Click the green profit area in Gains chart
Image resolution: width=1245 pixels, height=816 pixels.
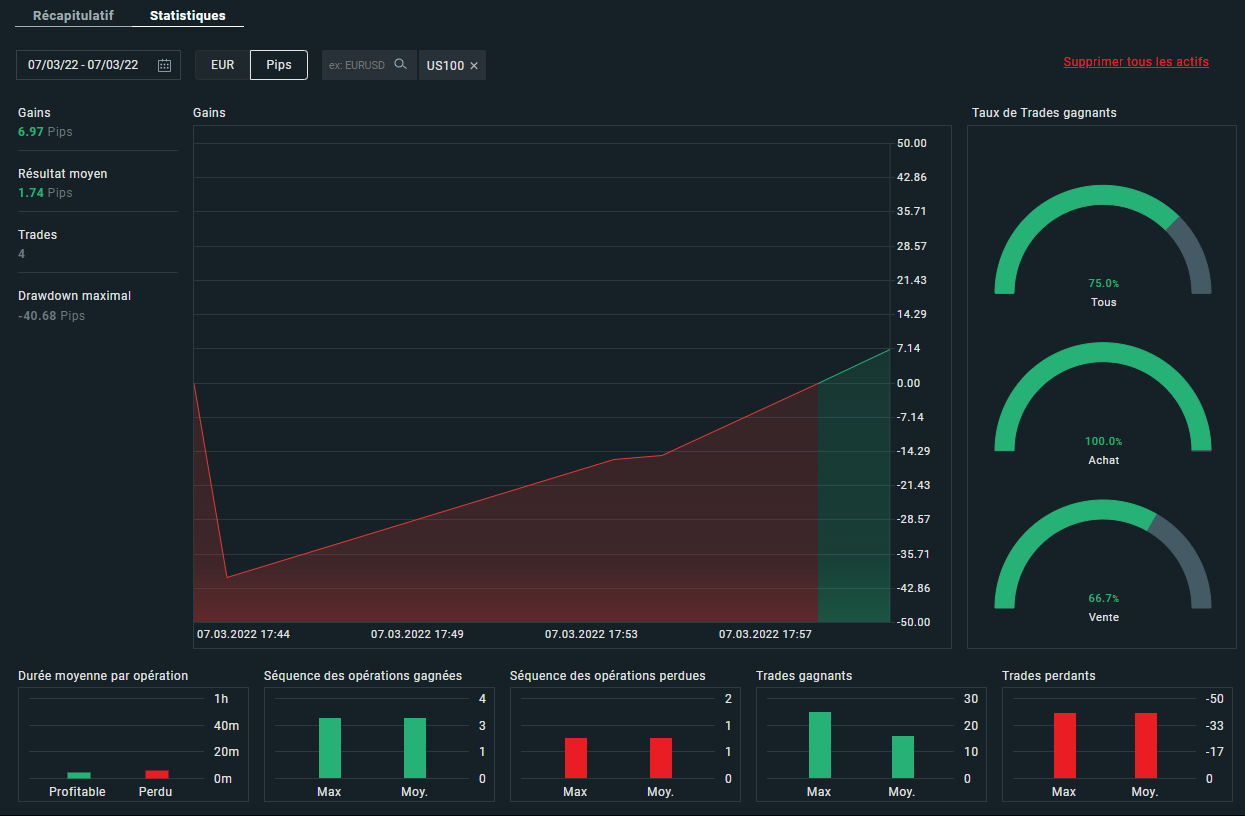click(x=853, y=500)
